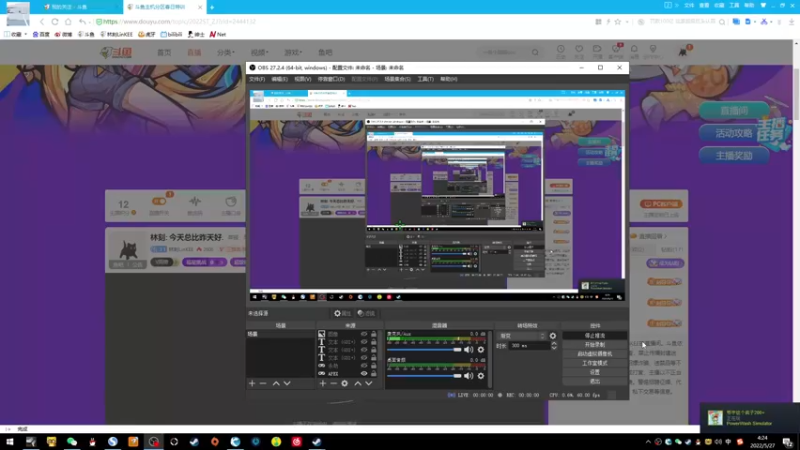Add a new scene with the plus icon
This screenshot has width=800, height=450.
tap(252, 383)
